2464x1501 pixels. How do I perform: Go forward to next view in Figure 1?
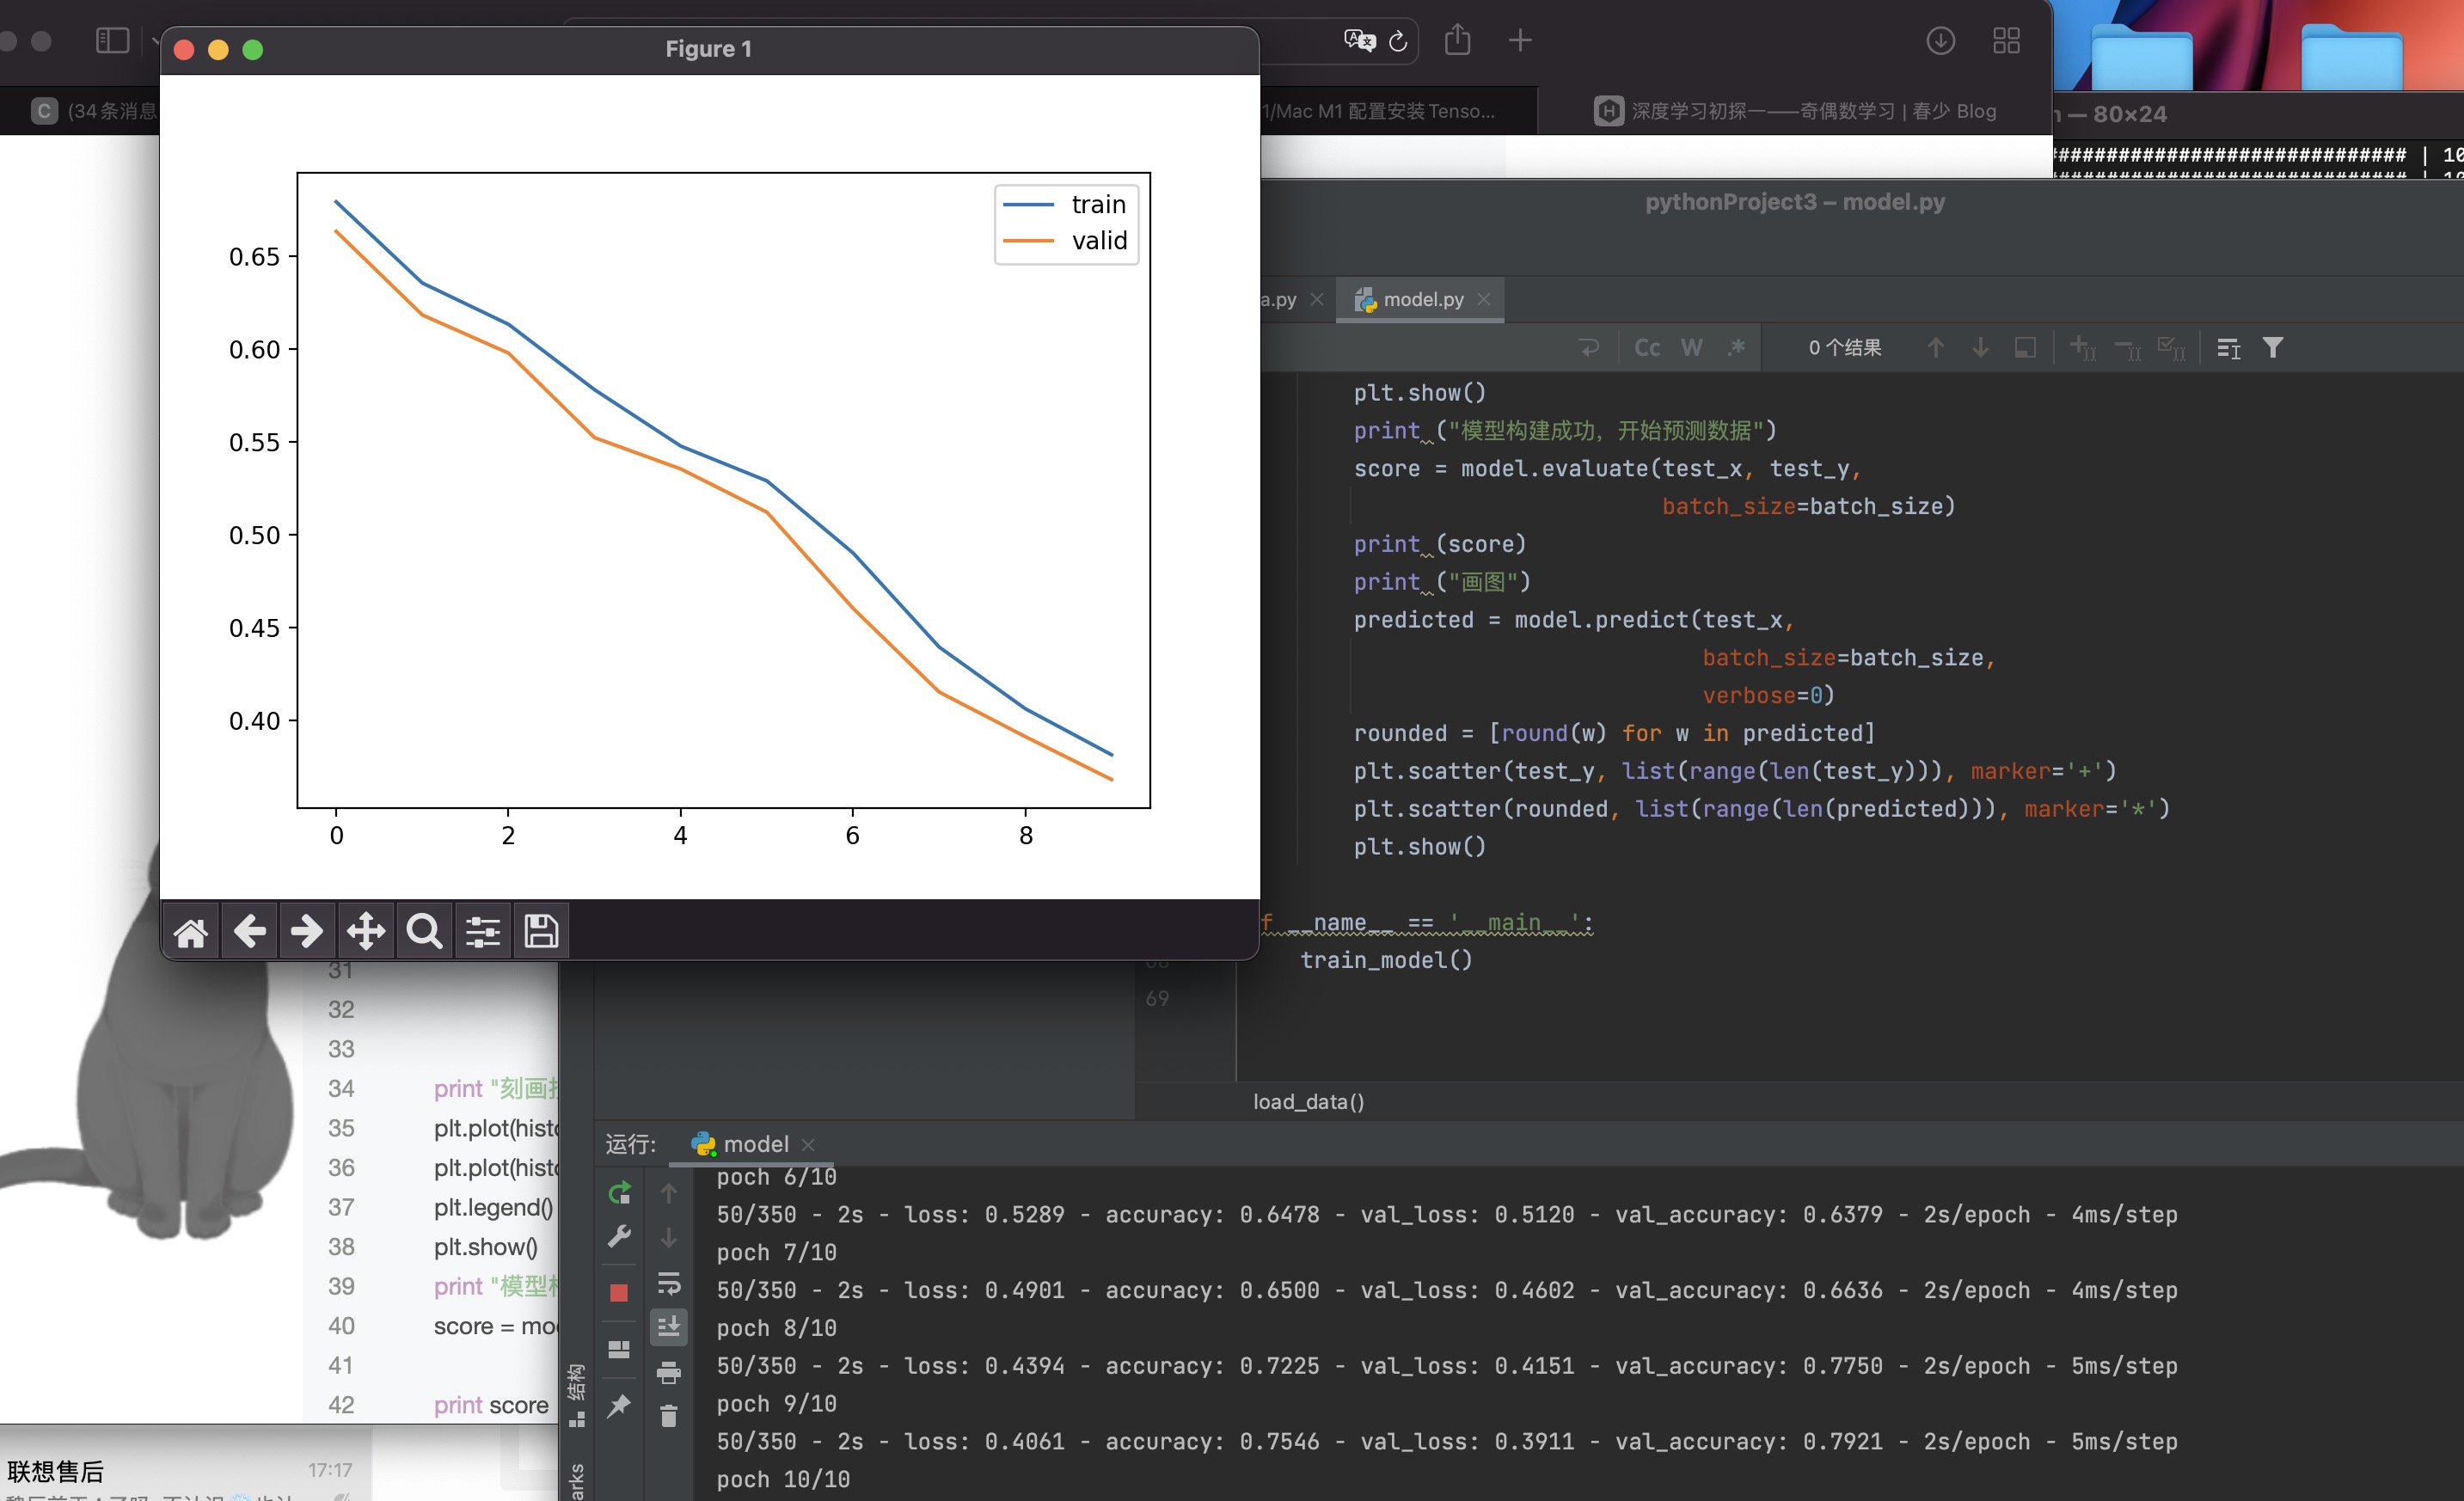(307, 932)
